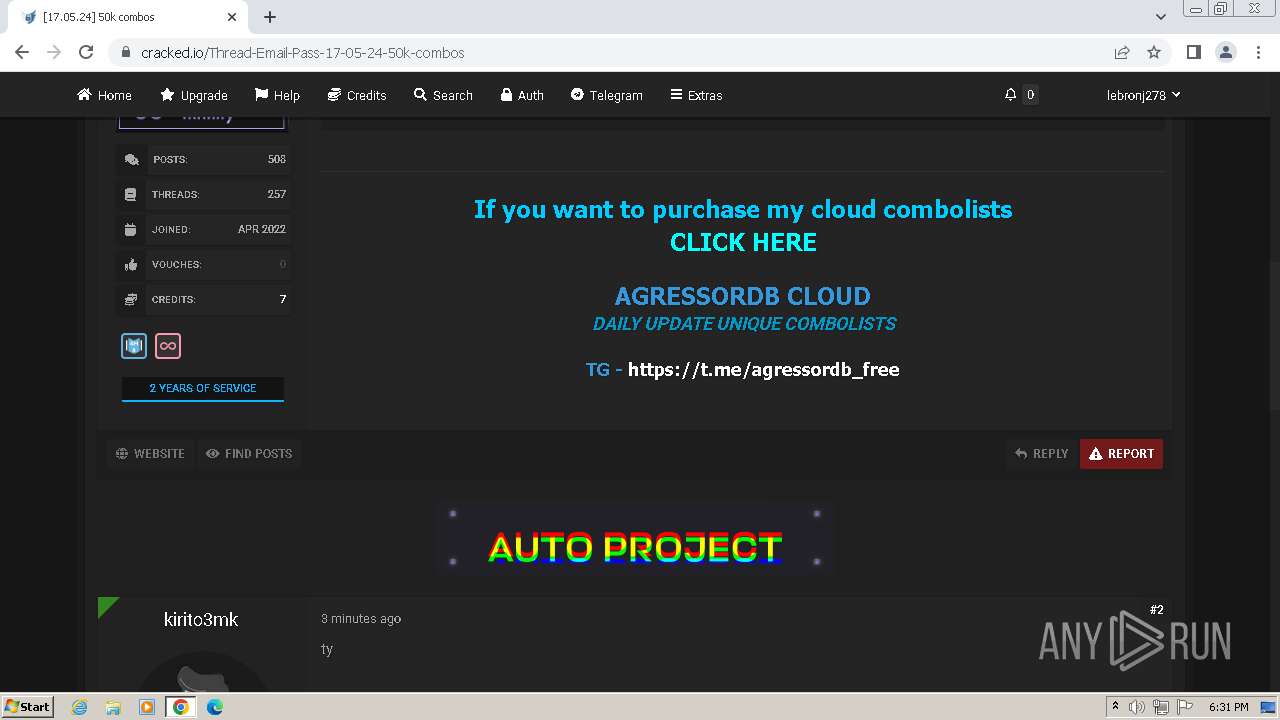Screen dimensions: 1280x720
Task: Open the Action Center flag icon
Action: [x=1183, y=707]
